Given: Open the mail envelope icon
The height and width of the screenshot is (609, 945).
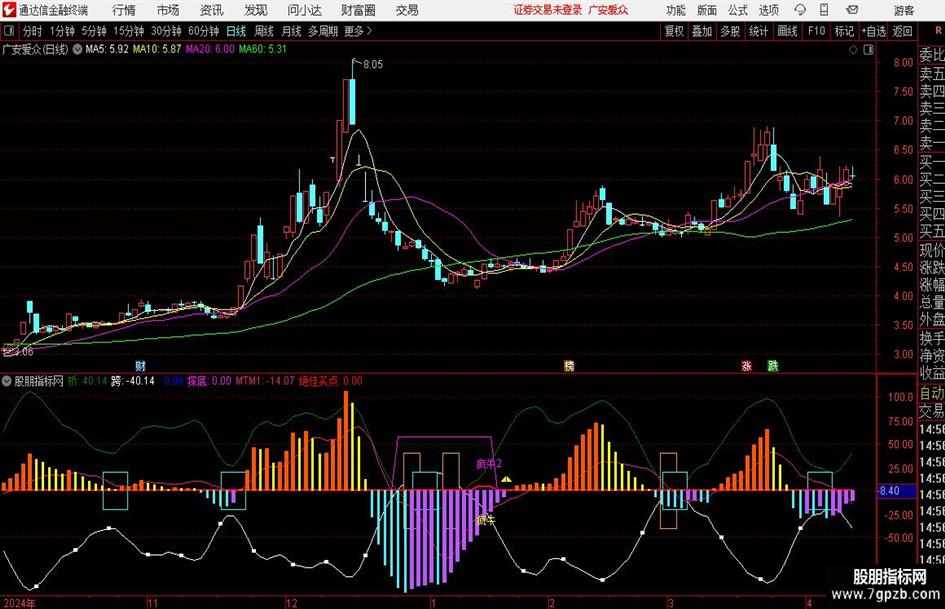Looking at the screenshot, I should (852, 10).
